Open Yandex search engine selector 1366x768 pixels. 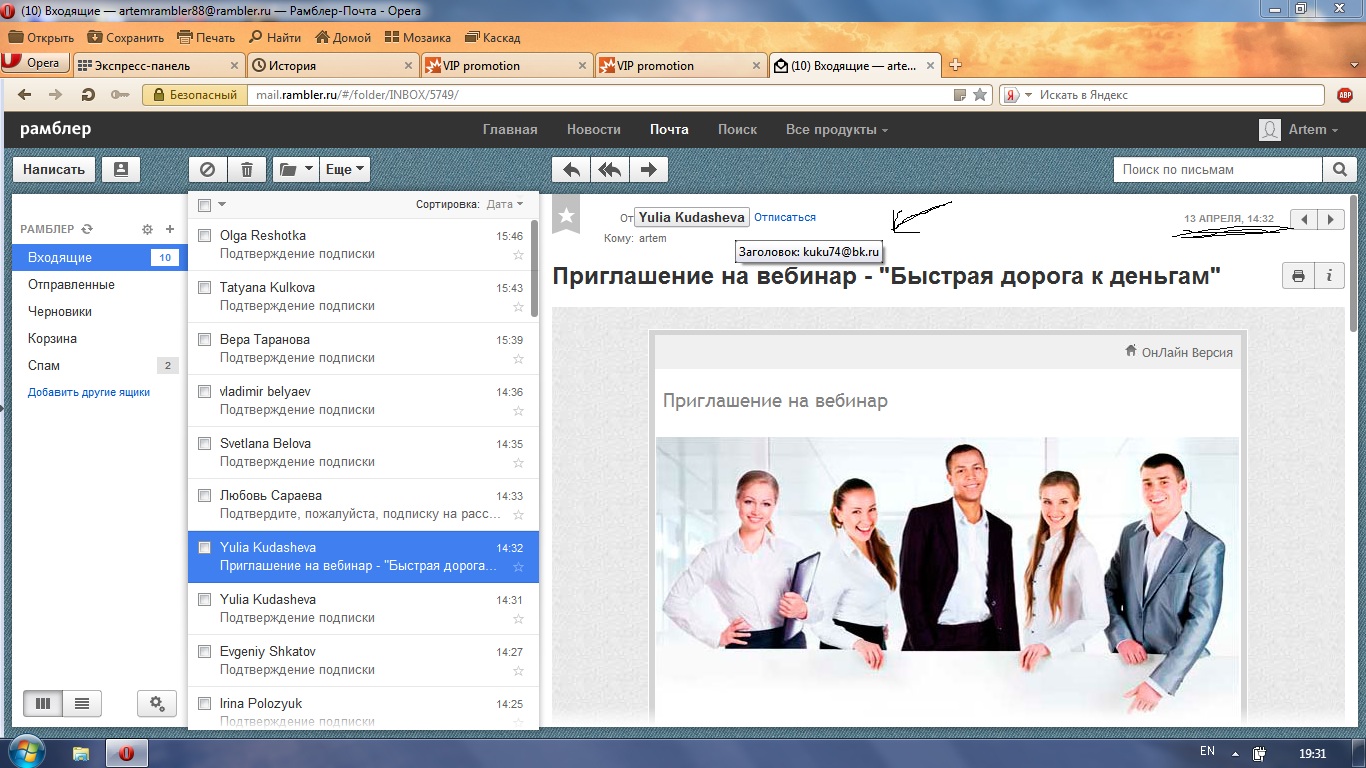point(1016,95)
